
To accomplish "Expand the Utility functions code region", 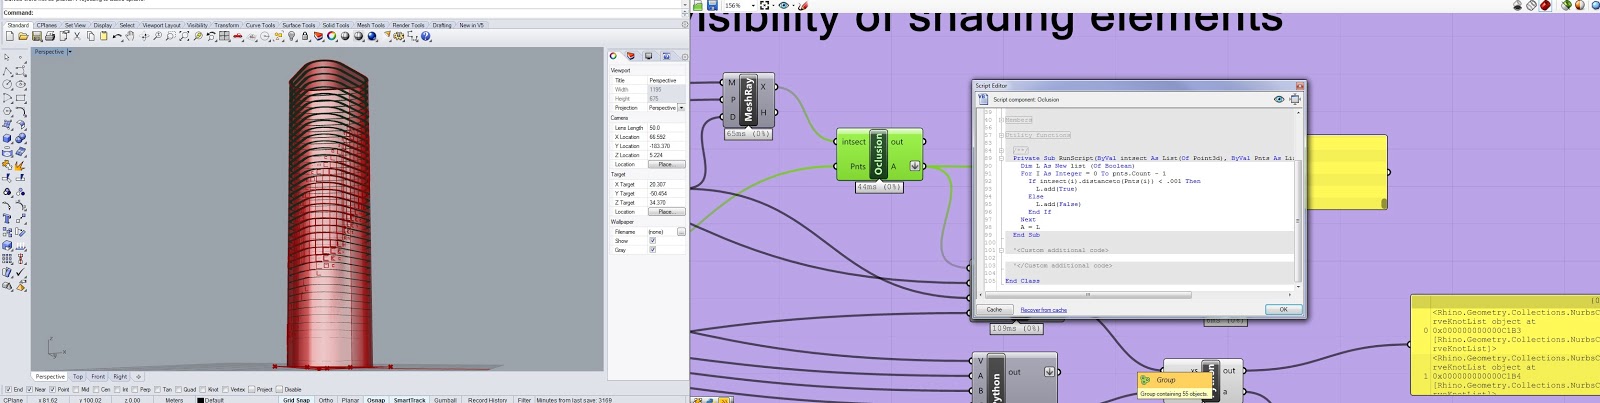I will 1001,135.
